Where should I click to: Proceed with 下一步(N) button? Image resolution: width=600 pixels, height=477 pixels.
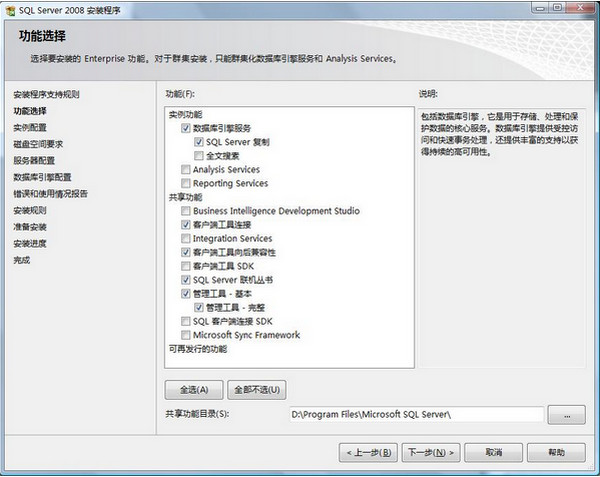(431, 453)
